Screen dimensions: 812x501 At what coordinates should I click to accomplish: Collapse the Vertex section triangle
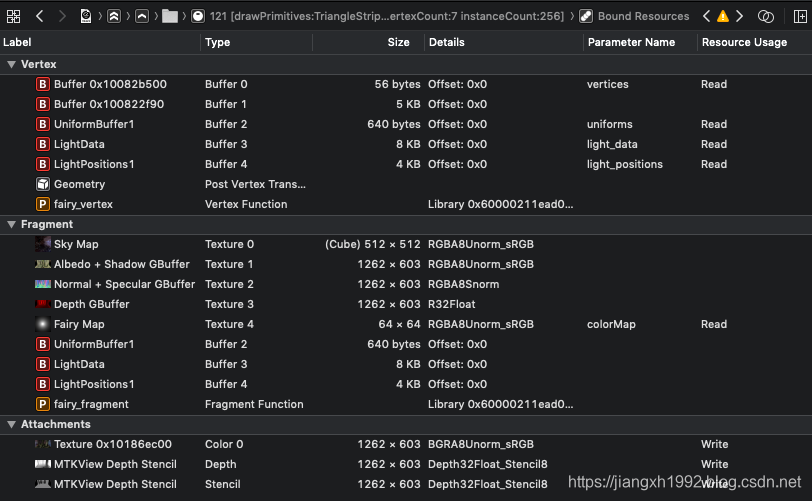[11, 64]
